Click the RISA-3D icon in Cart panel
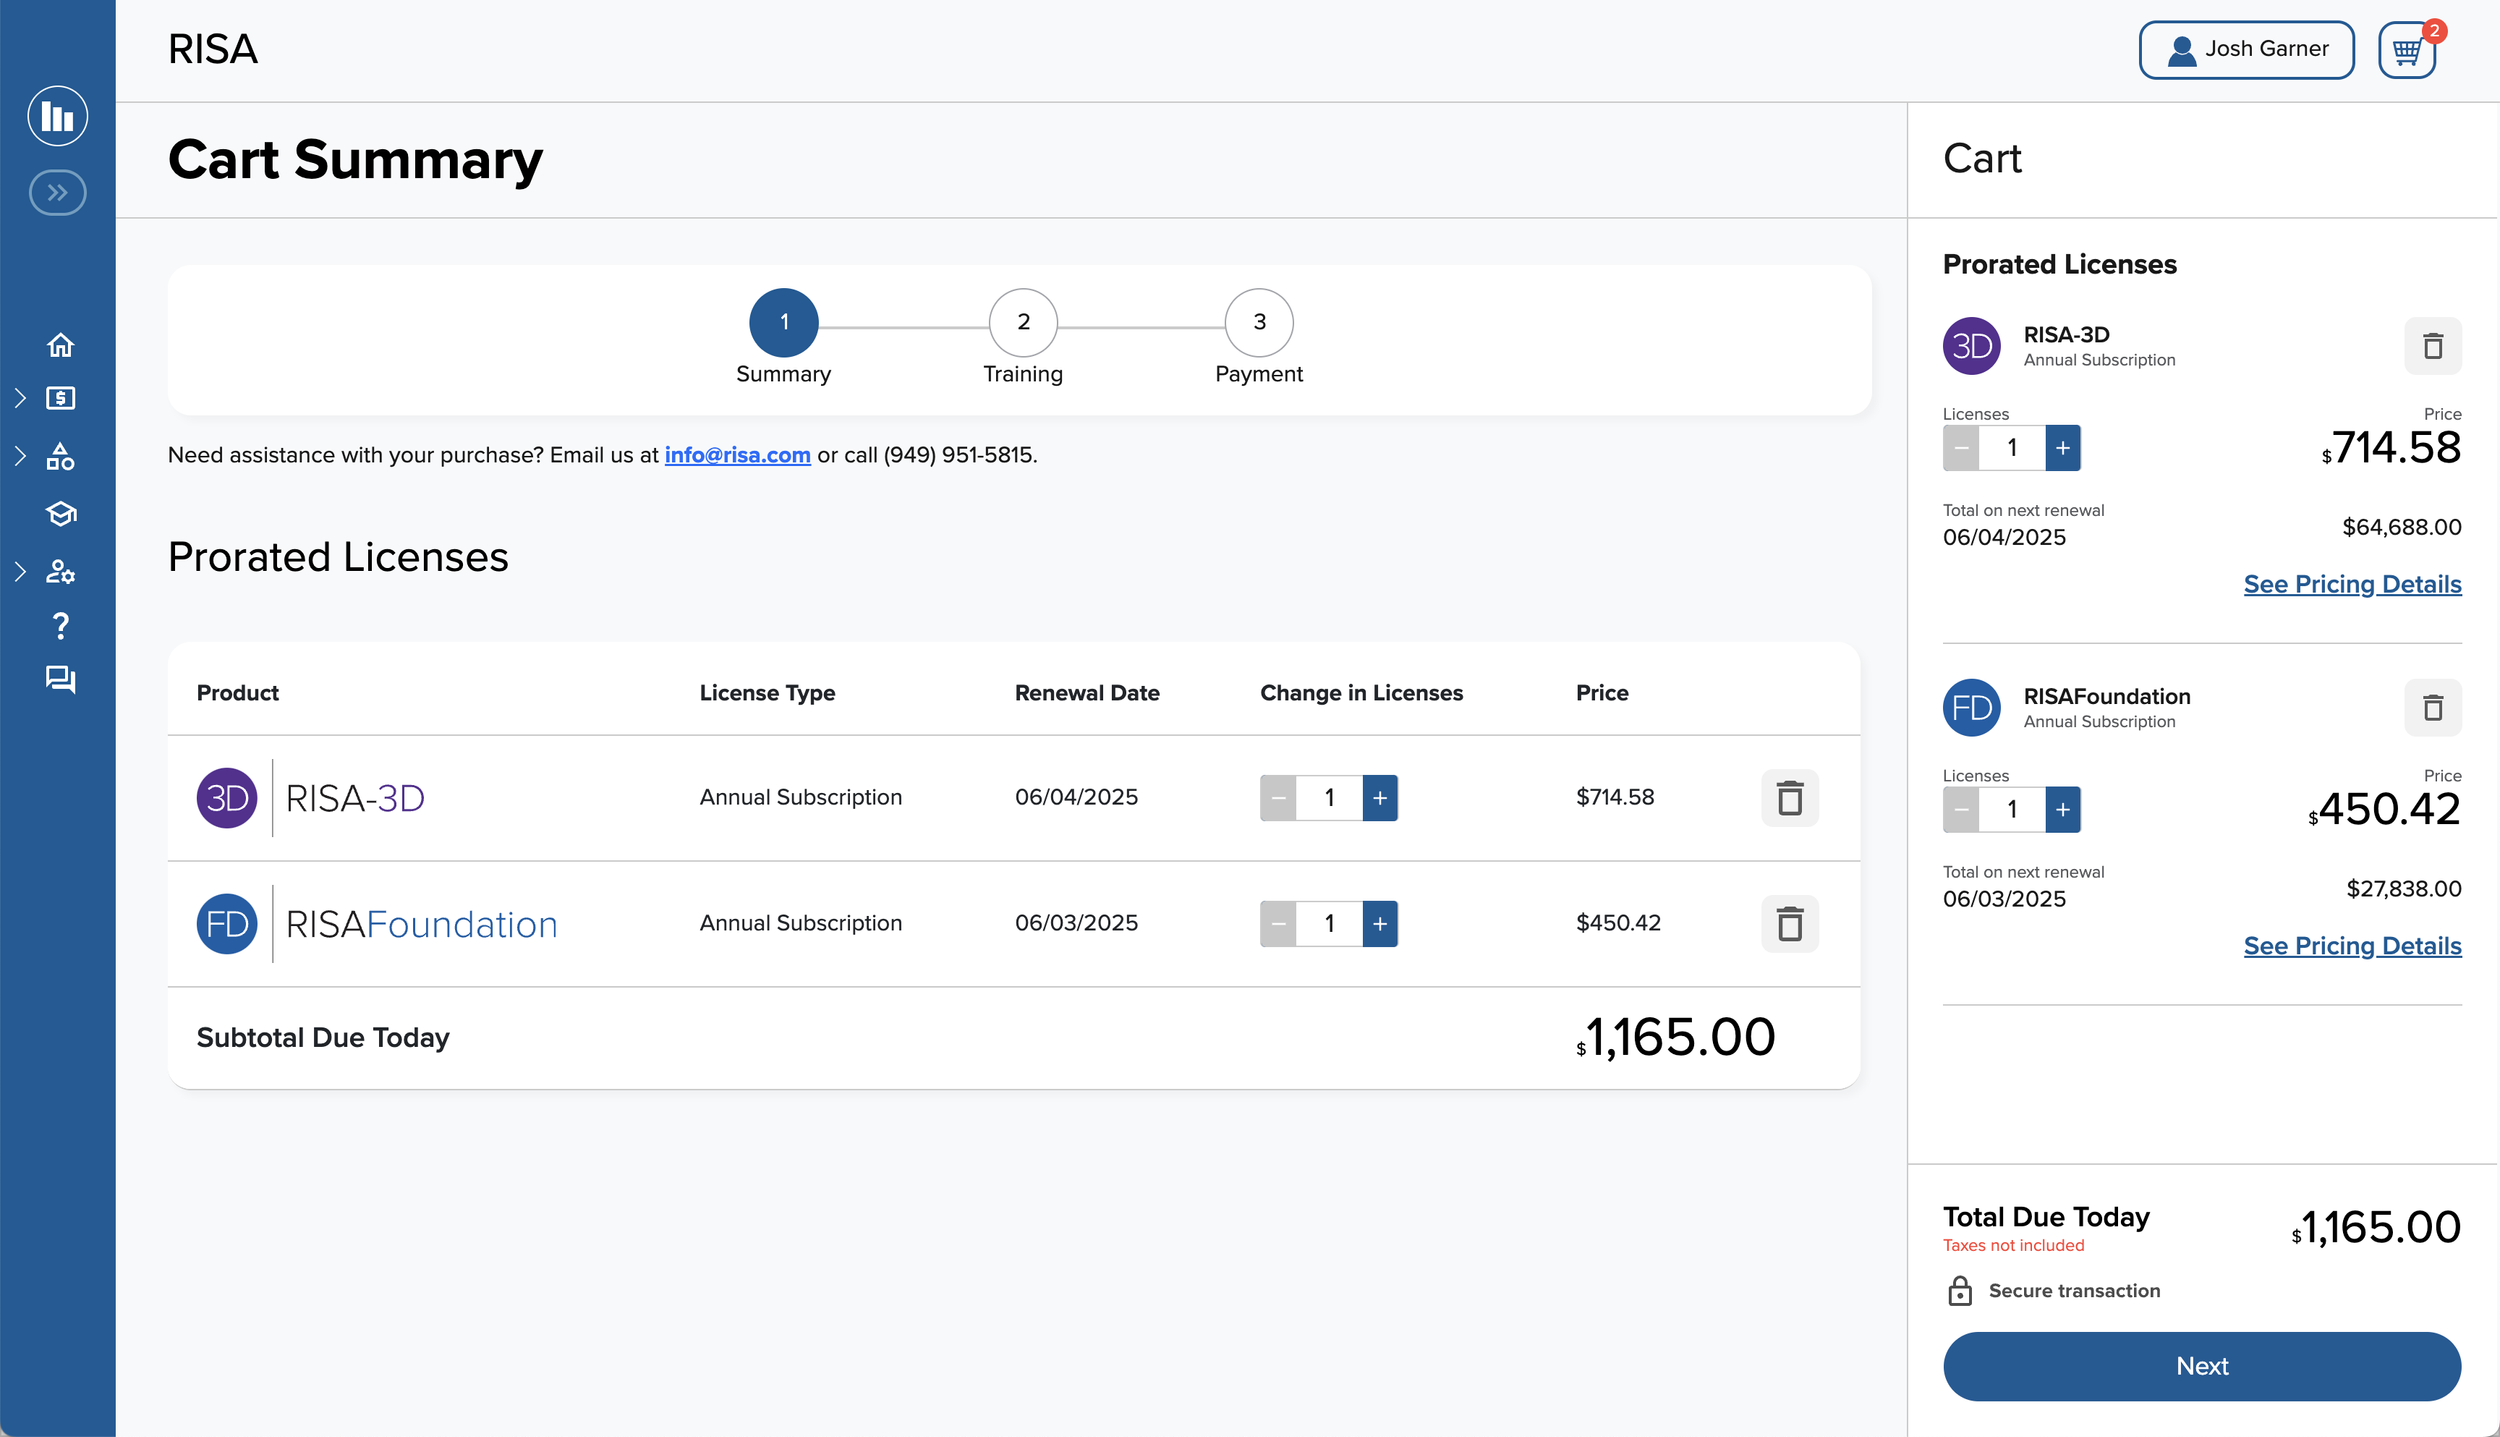Image resolution: width=2500 pixels, height=1437 pixels. pyautogui.click(x=1972, y=346)
